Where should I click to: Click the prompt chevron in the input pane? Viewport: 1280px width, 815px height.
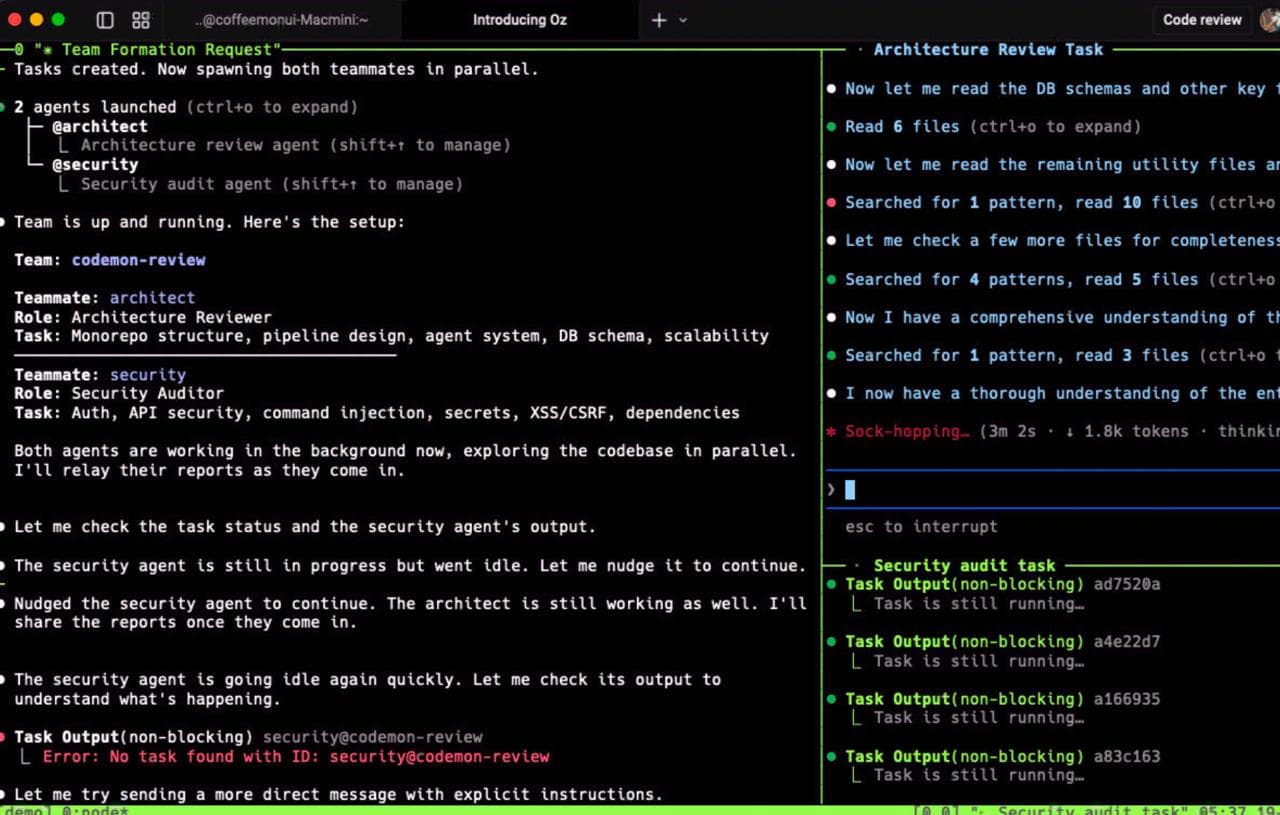(831, 489)
